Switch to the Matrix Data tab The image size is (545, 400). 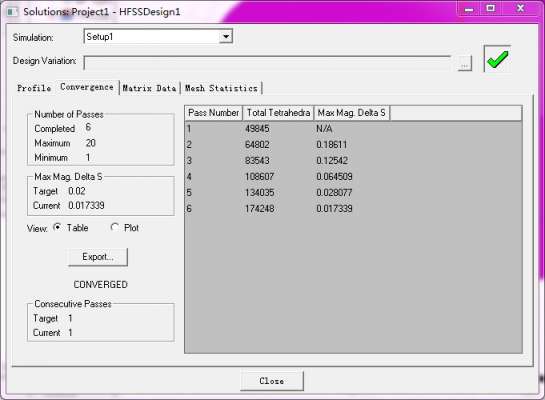pyautogui.click(x=149, y=88)
